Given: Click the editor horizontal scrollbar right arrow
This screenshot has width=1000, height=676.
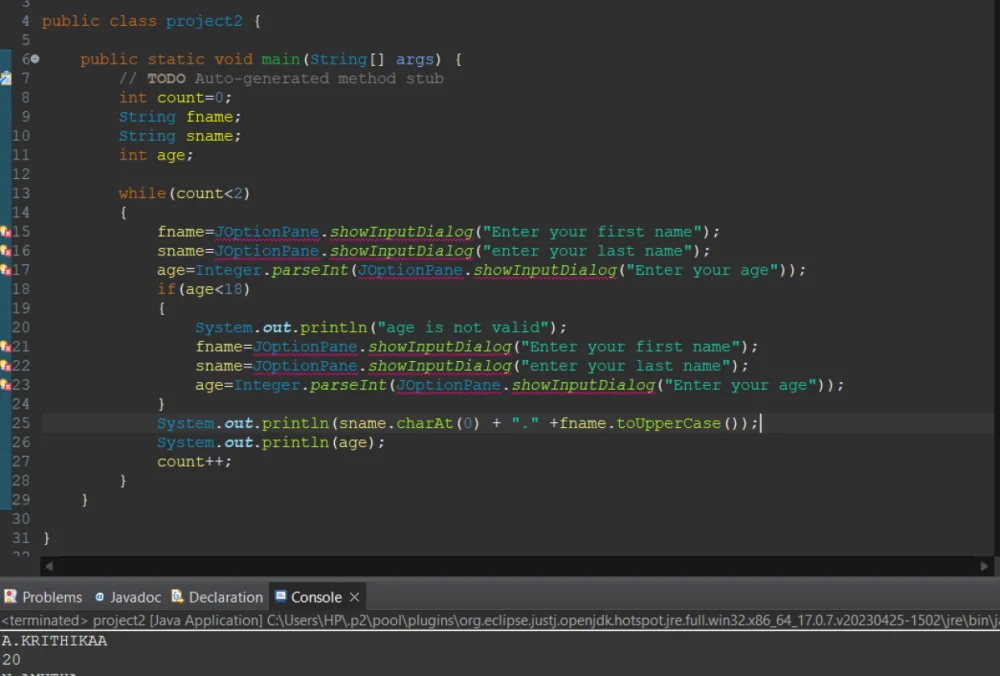Looking at the screenshot, I should (984, 566).
